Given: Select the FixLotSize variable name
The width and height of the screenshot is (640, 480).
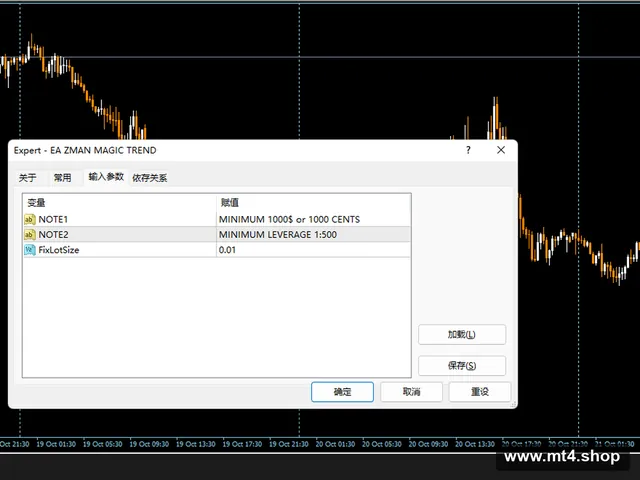Looking at the screenshot, I should [59, 250].
